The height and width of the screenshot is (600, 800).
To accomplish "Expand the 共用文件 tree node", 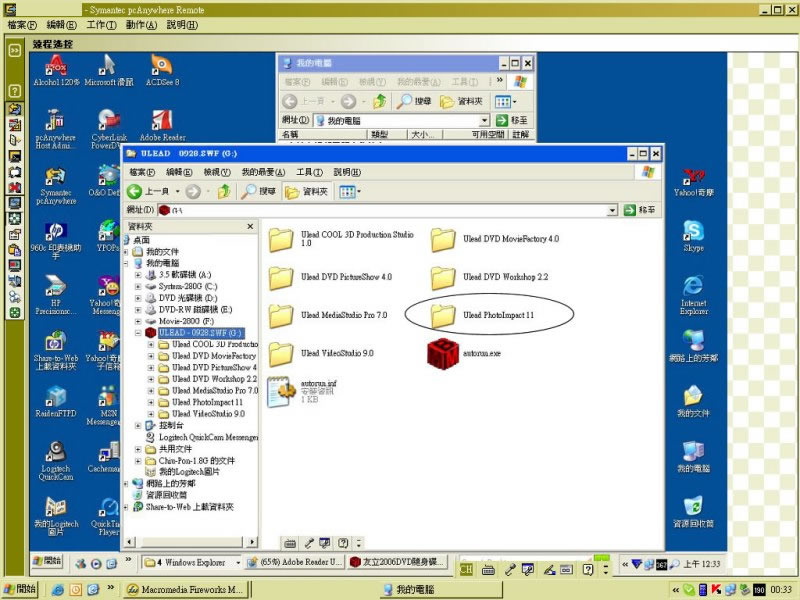I will click(138, 449).
